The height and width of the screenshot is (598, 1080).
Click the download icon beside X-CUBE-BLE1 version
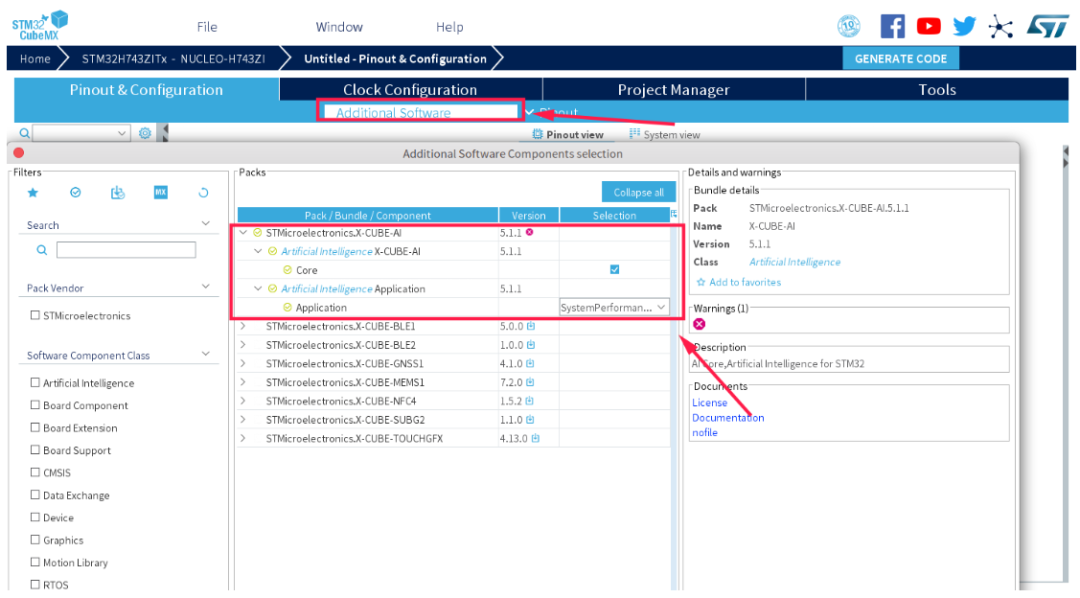click(x=531, y=326)
